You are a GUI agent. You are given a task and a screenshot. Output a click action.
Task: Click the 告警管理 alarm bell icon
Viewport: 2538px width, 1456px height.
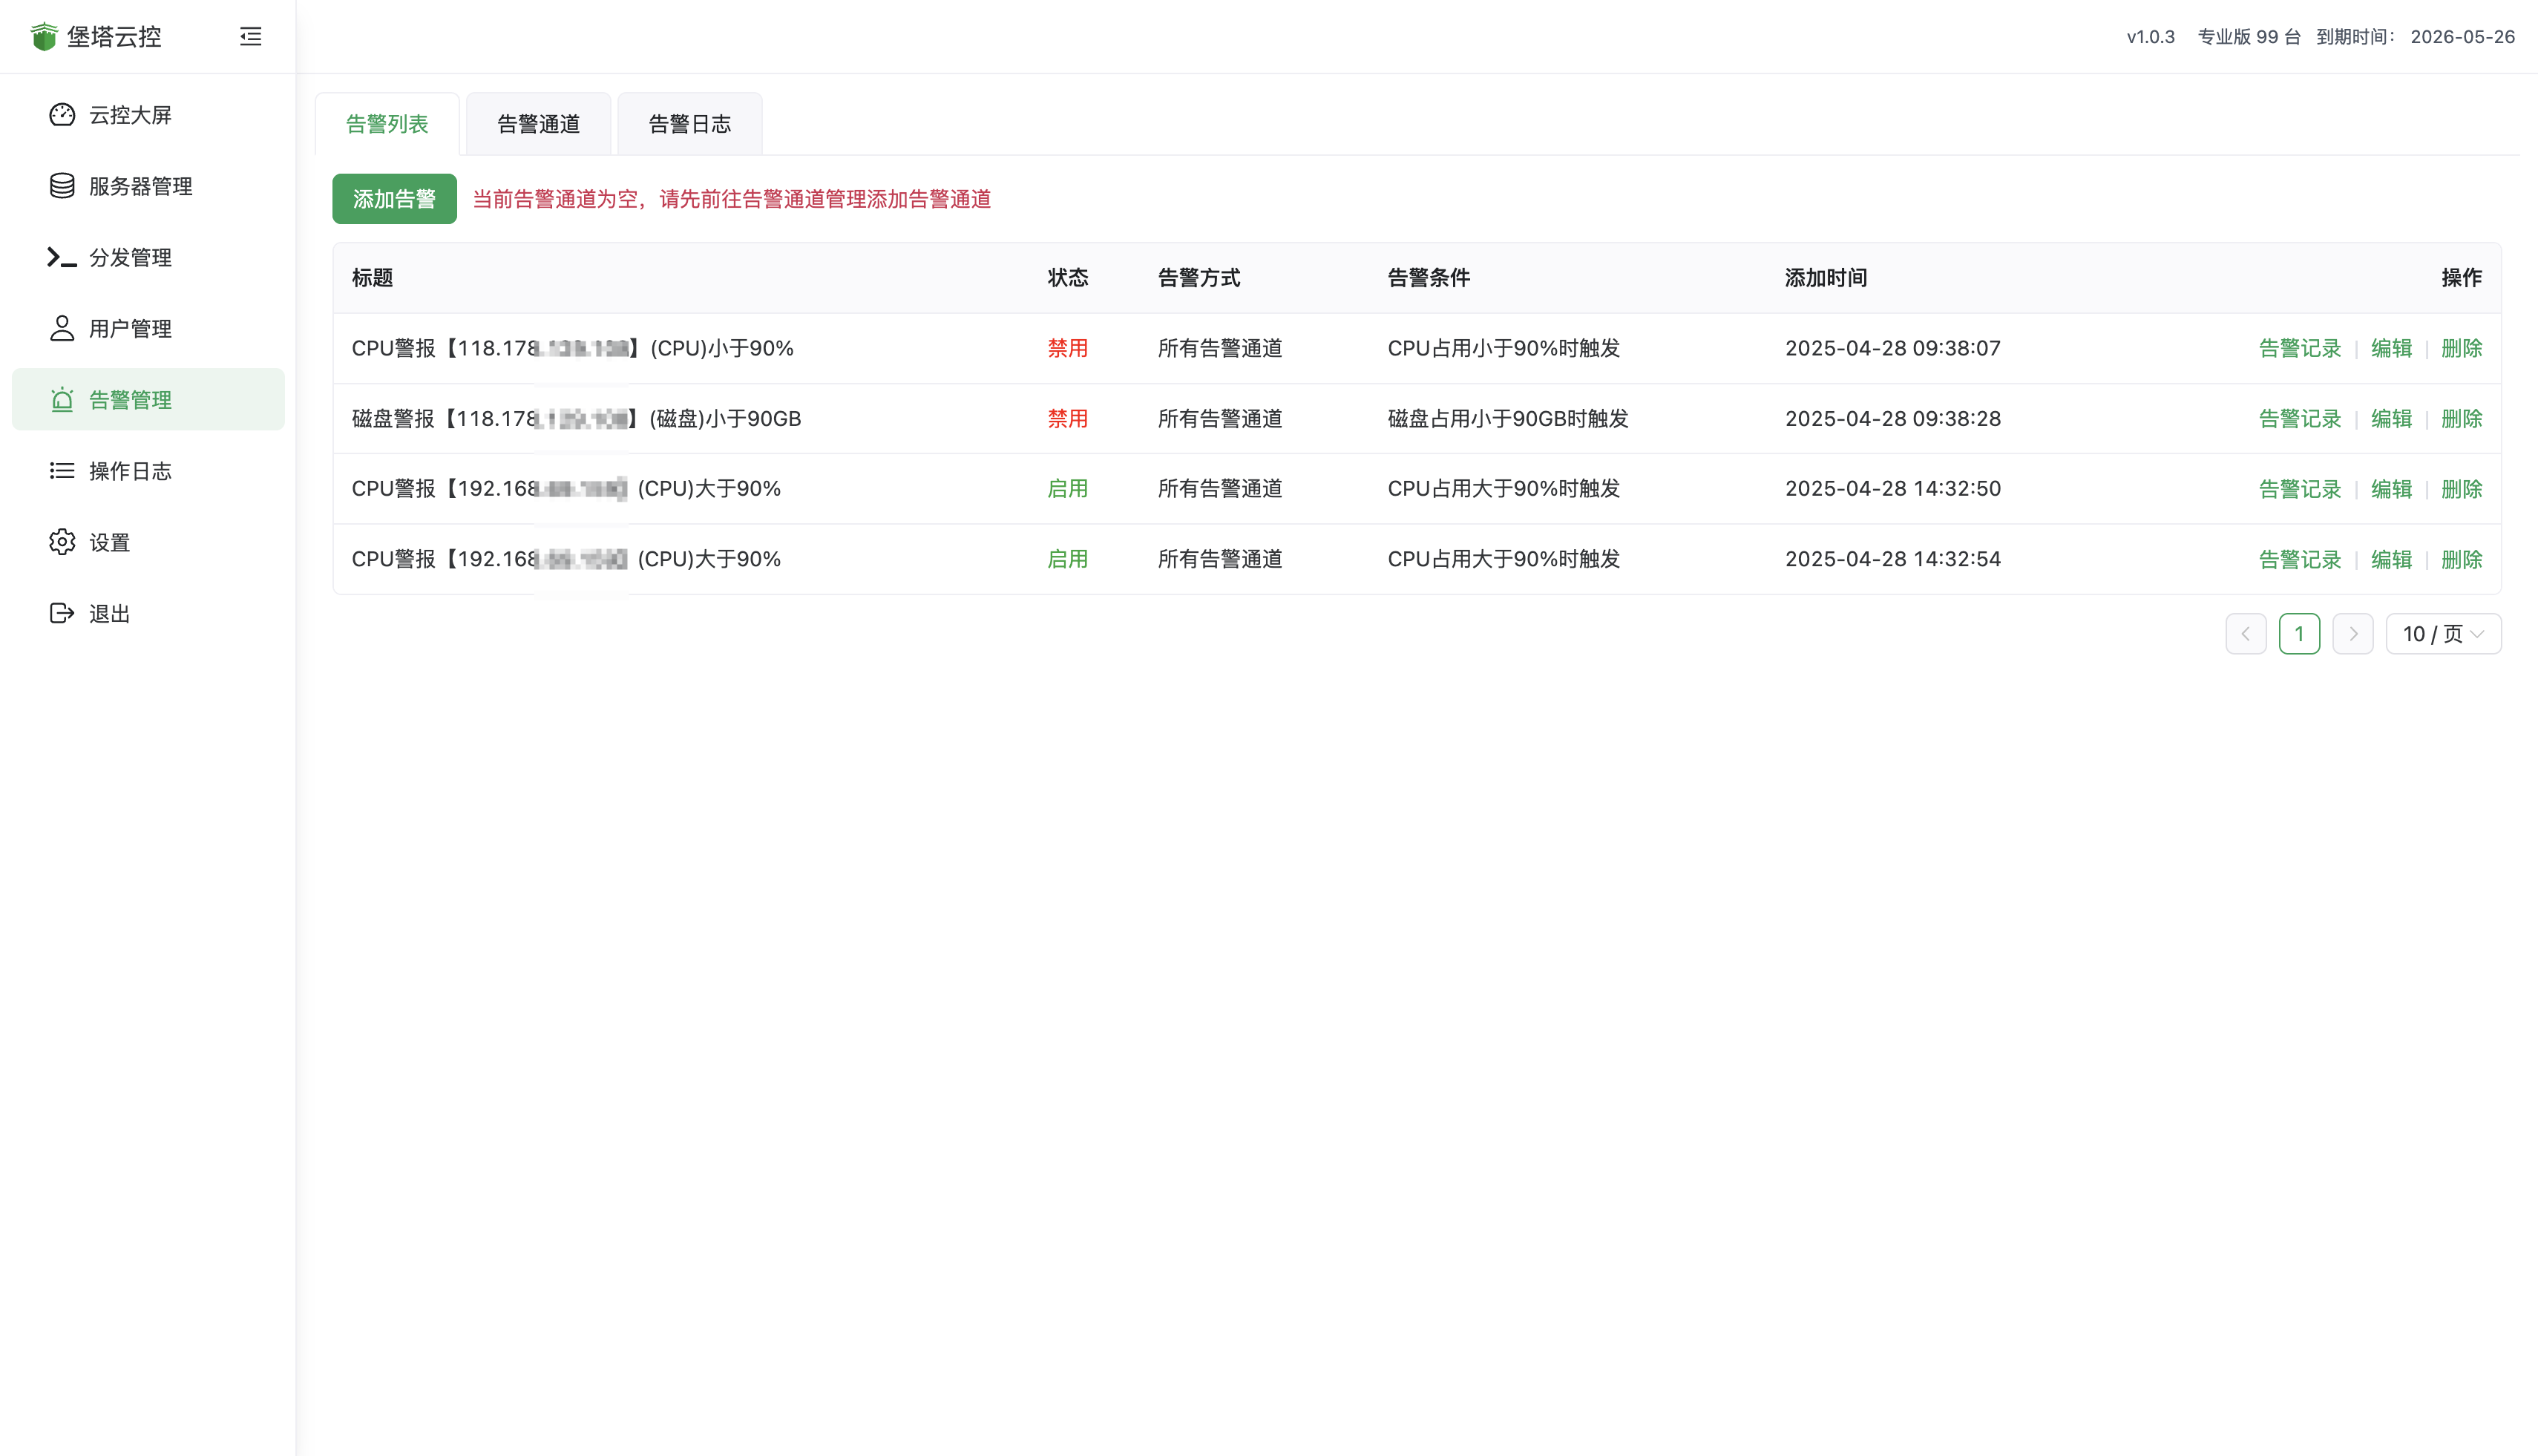62,400
